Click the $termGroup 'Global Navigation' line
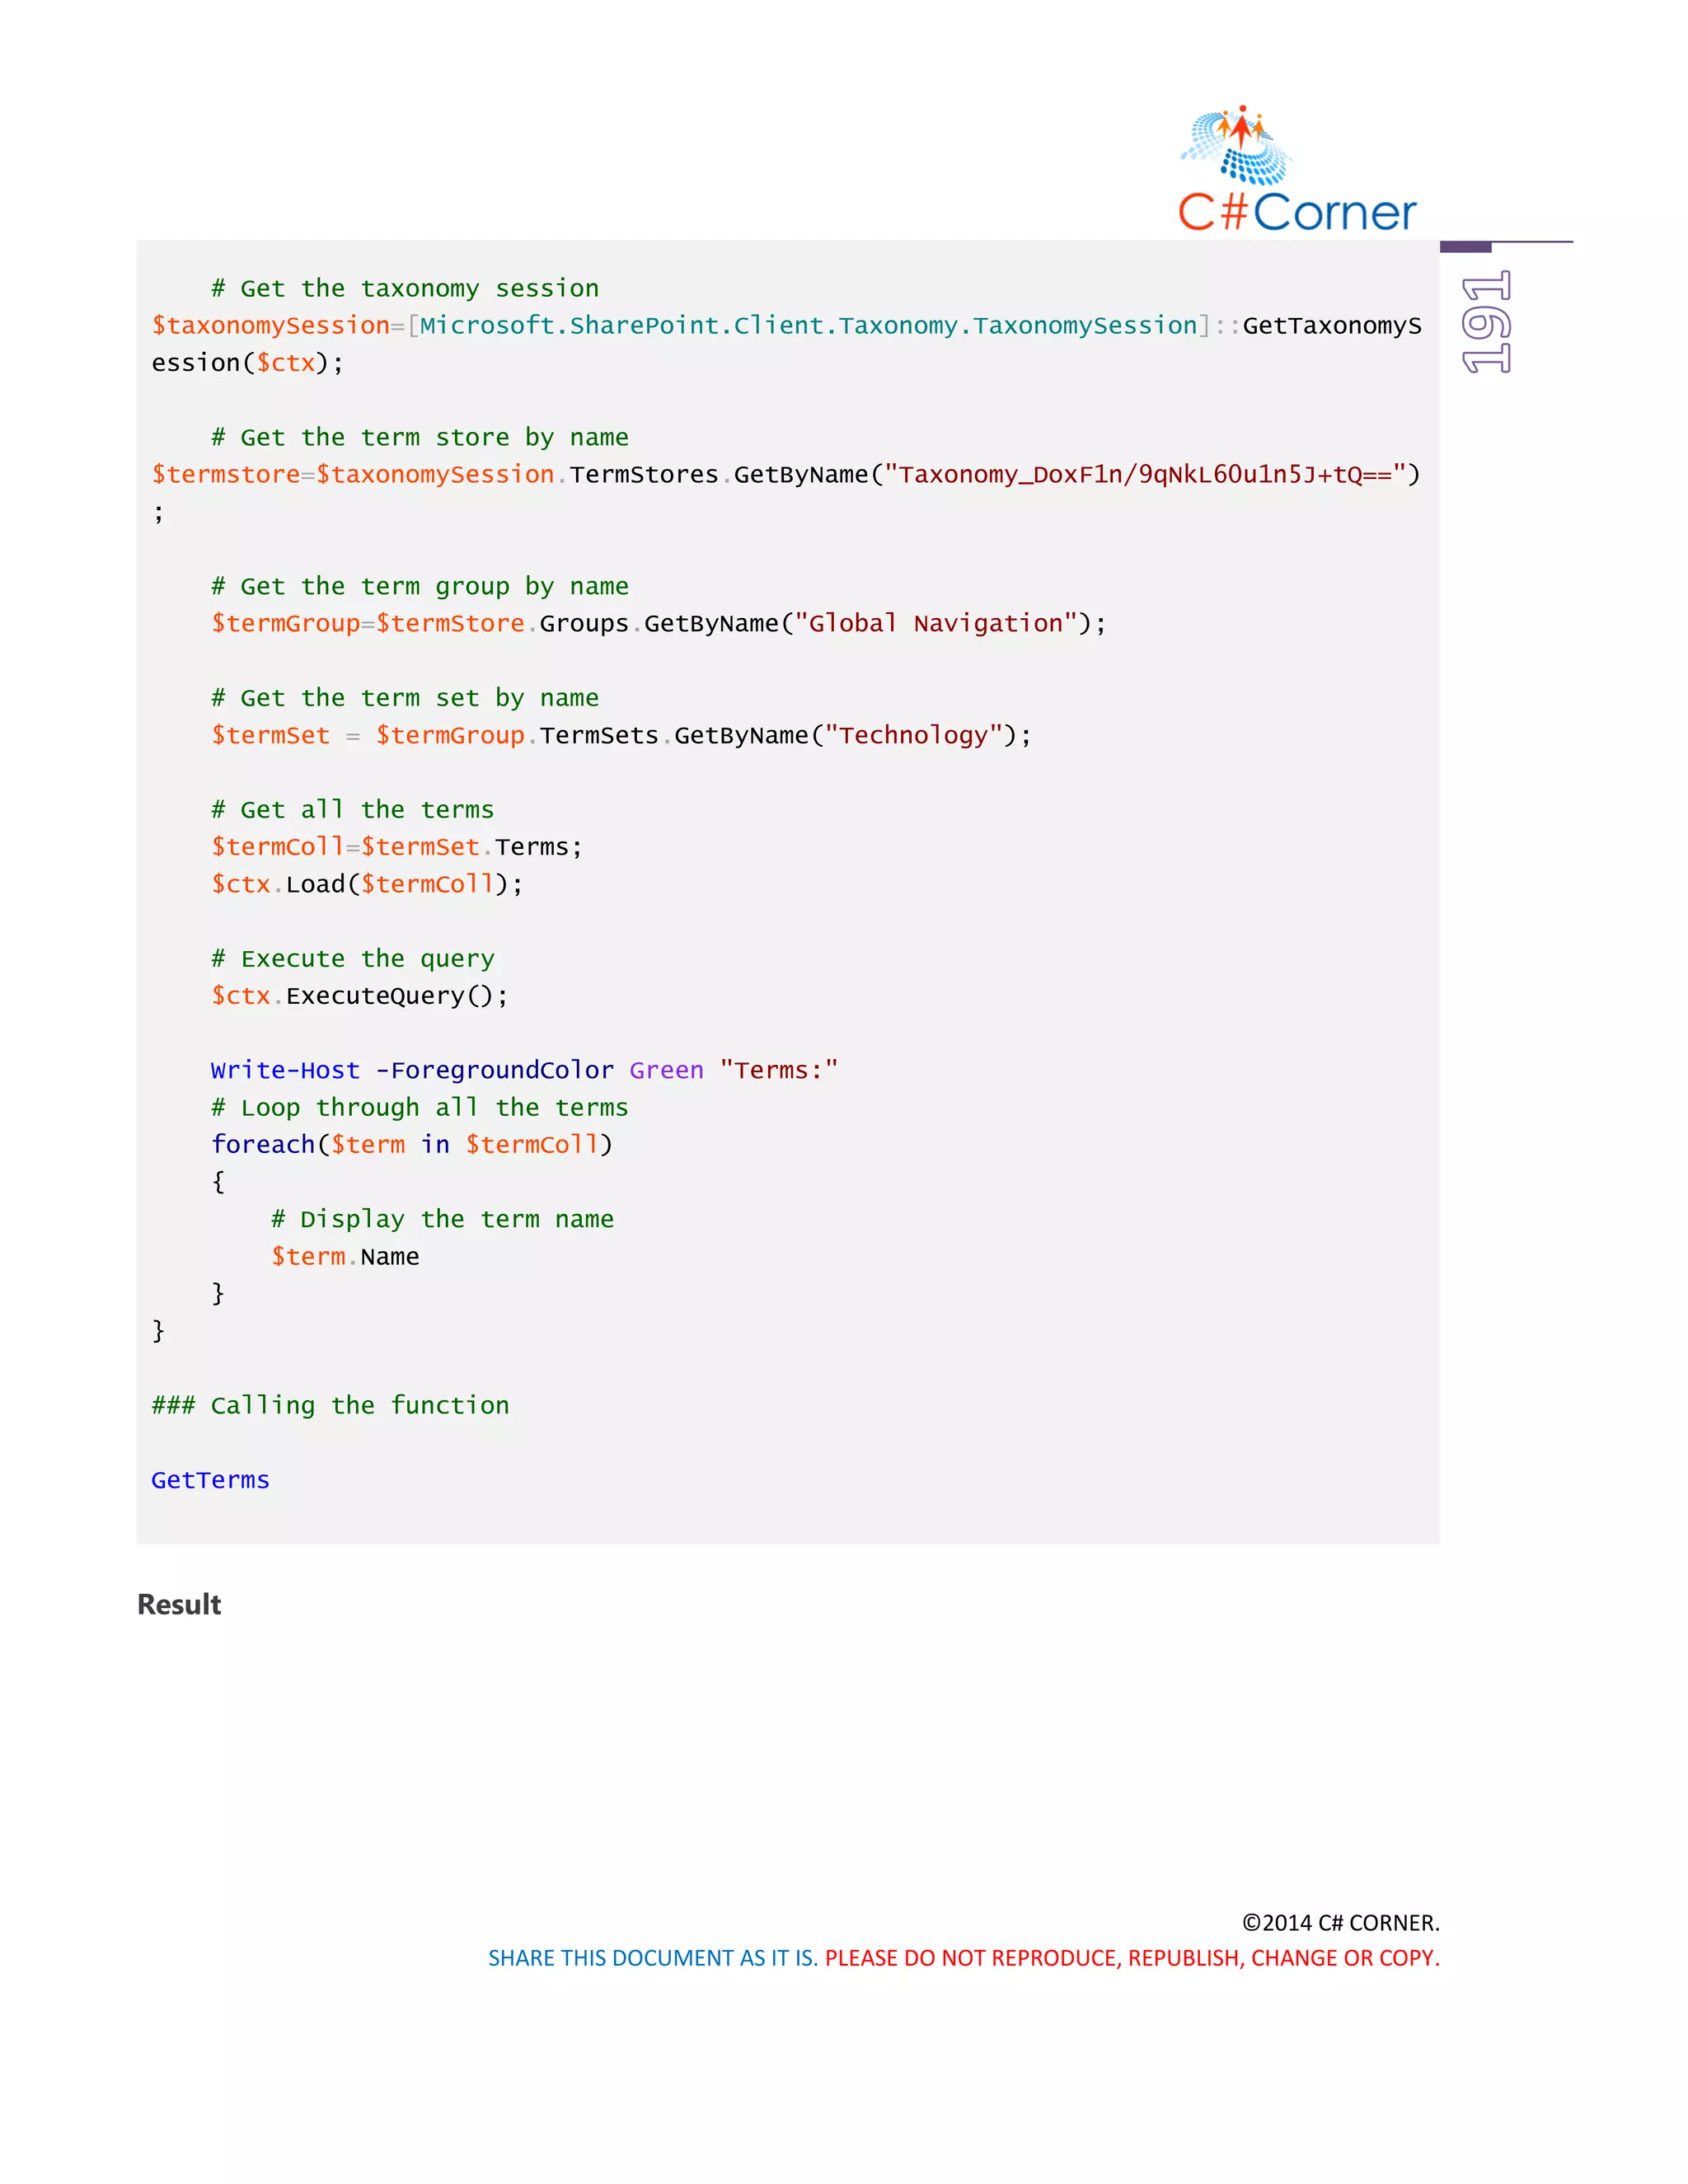1688x2184 pixels. click(x=659, y=623)
